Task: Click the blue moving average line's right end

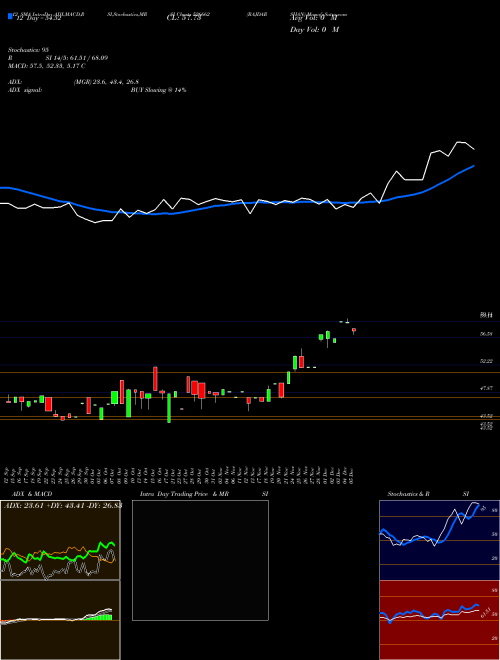Action: point(473,166)
